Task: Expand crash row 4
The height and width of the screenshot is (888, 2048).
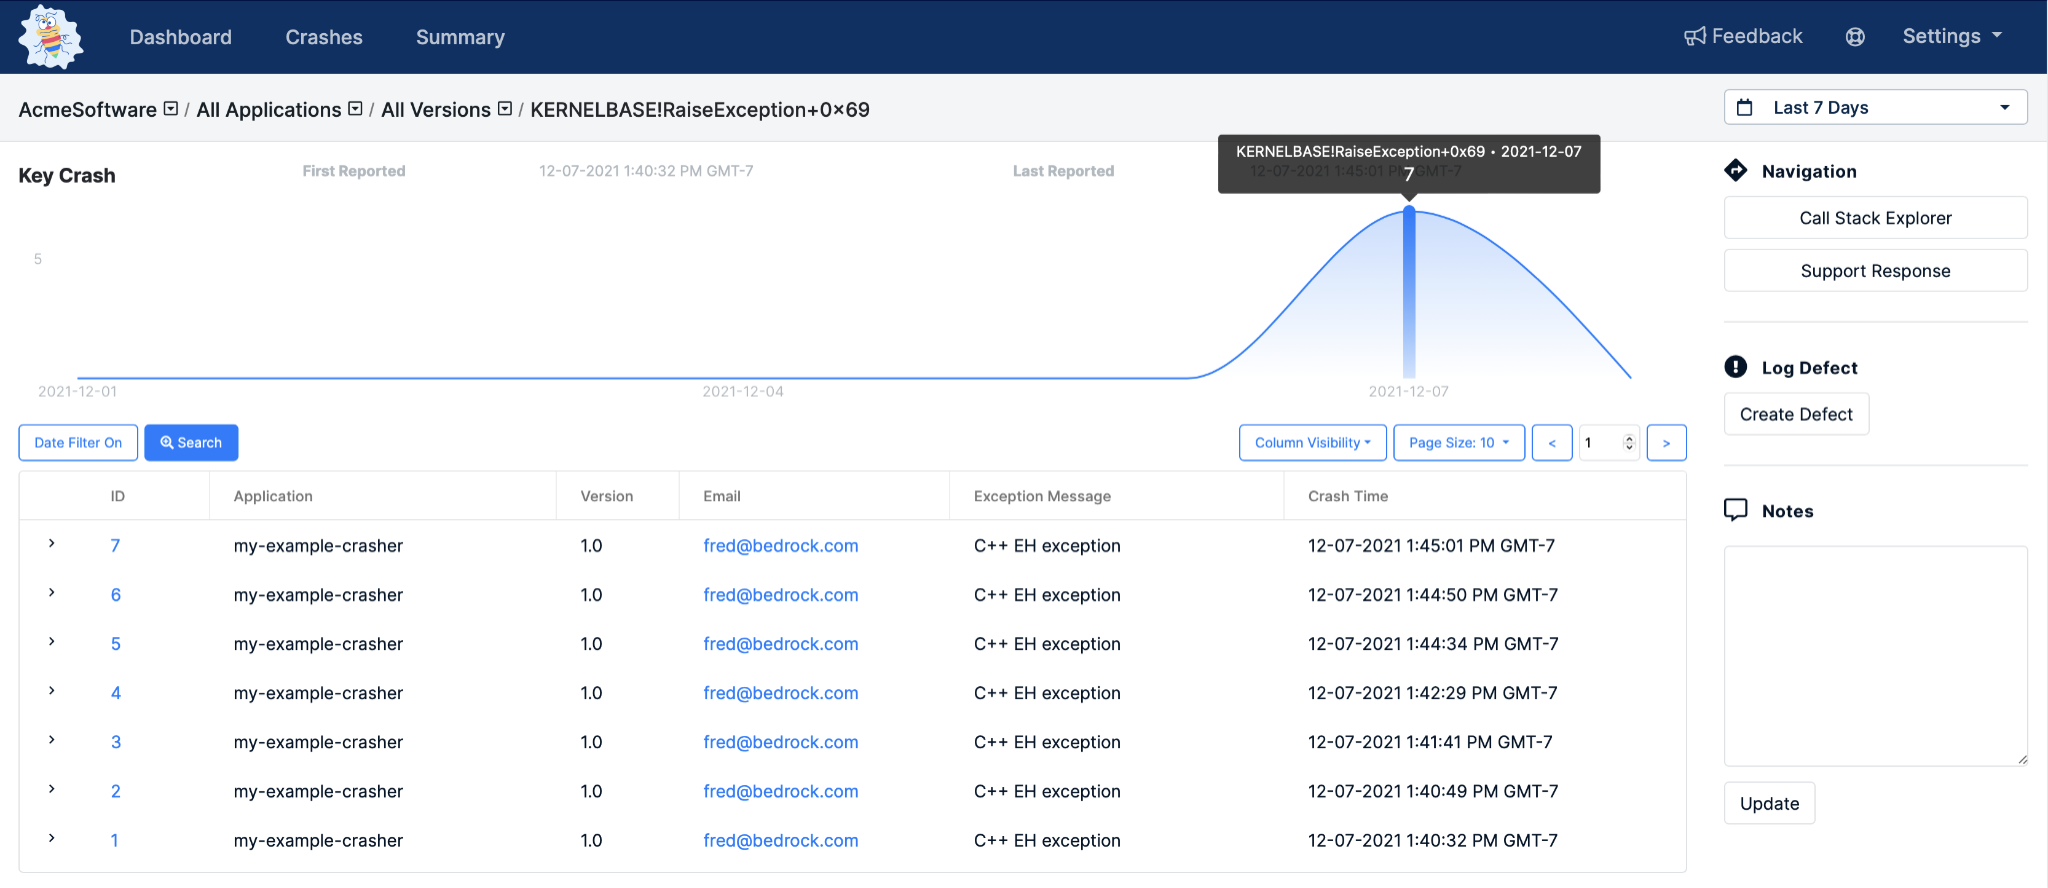Action: [52, 691]
